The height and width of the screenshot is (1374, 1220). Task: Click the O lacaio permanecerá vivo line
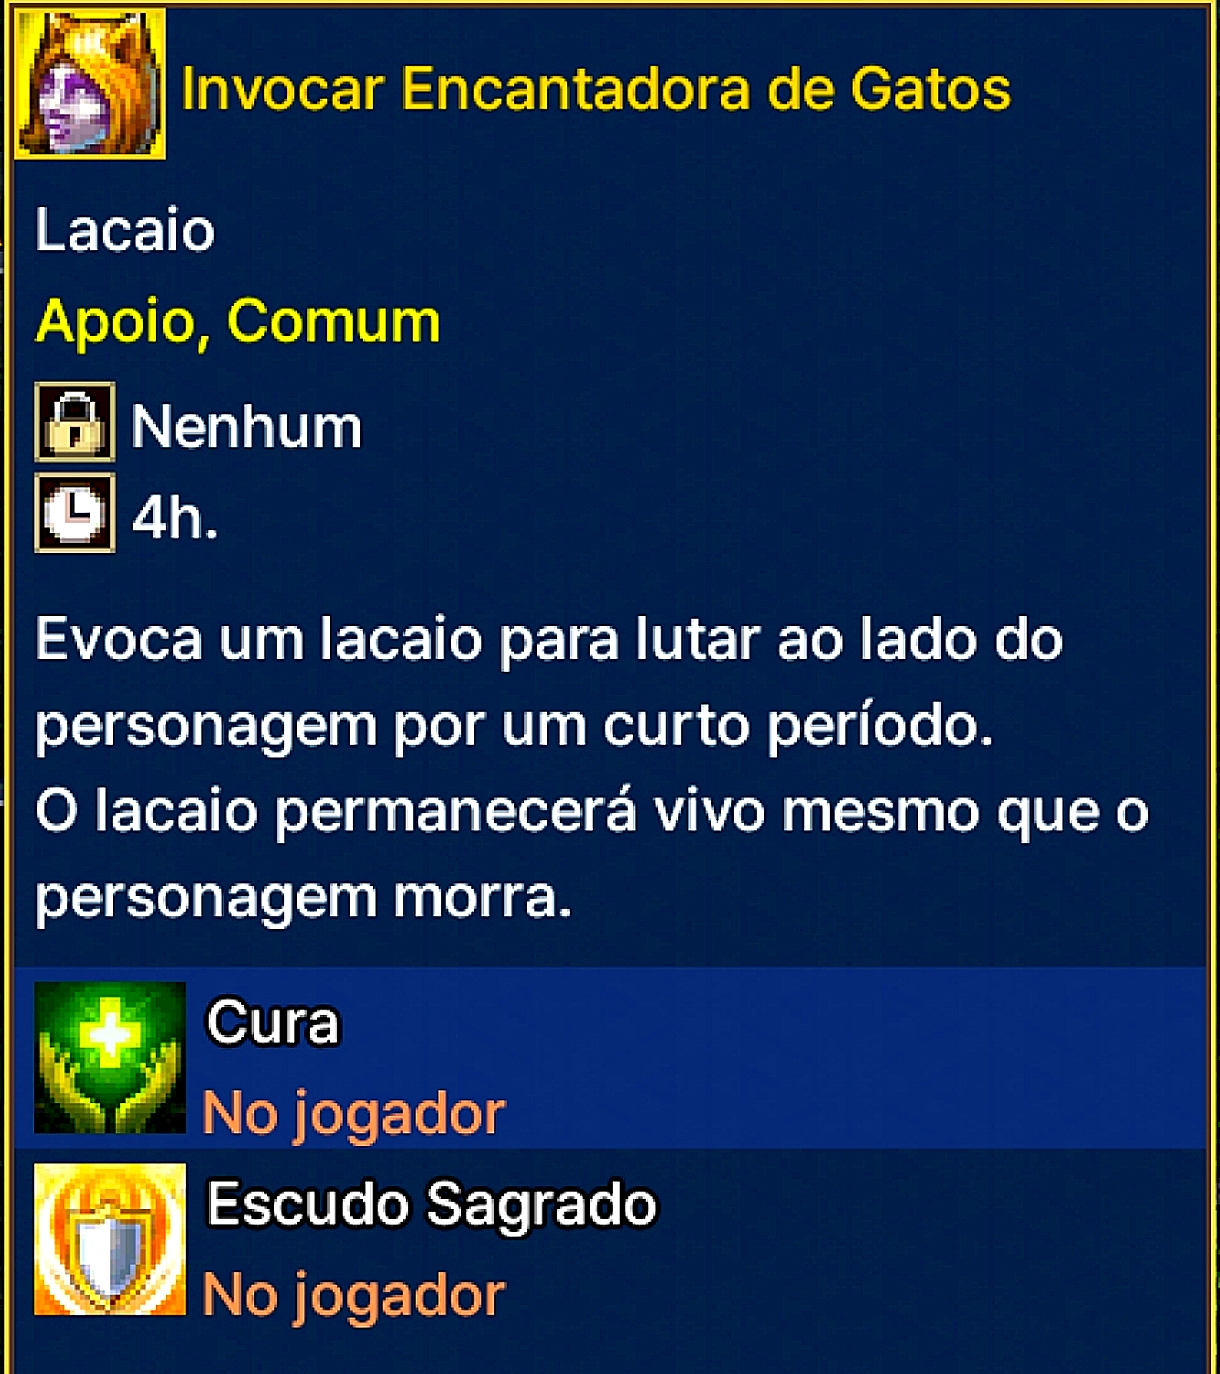[592, 812]
